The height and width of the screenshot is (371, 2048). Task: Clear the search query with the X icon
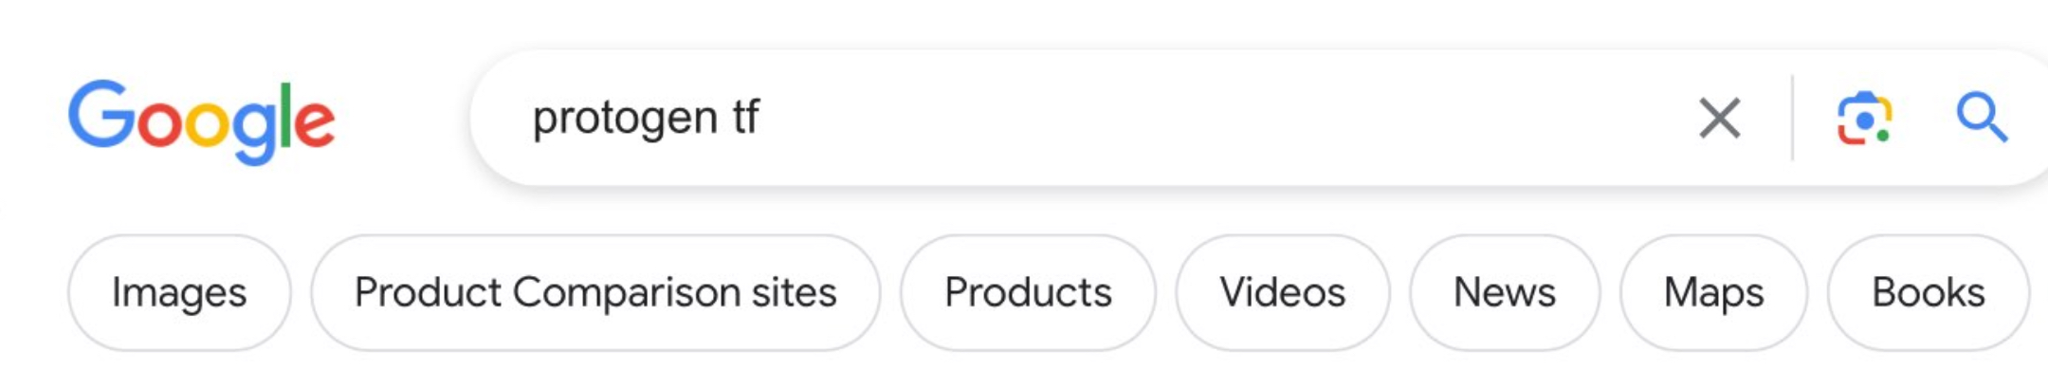tap(1719, 118)
